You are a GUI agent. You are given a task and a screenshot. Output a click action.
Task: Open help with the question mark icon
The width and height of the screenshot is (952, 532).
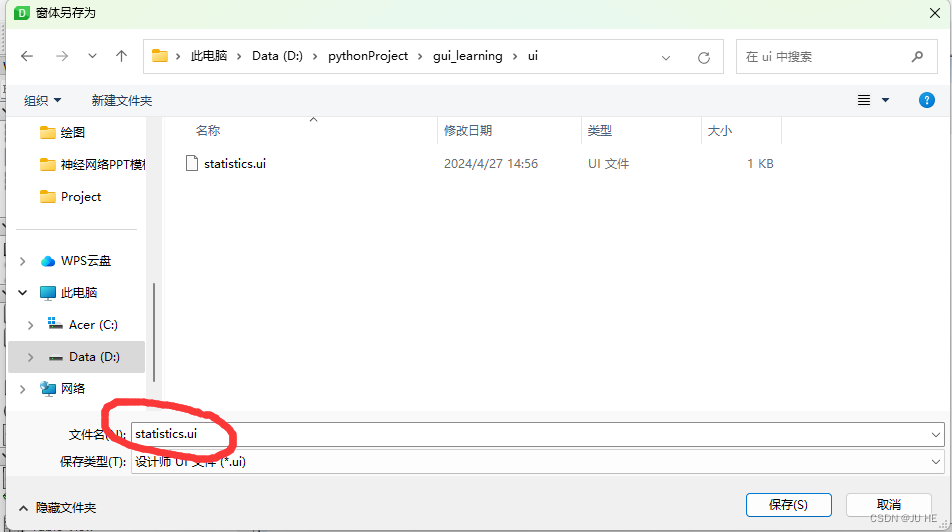tap(926, 100)
